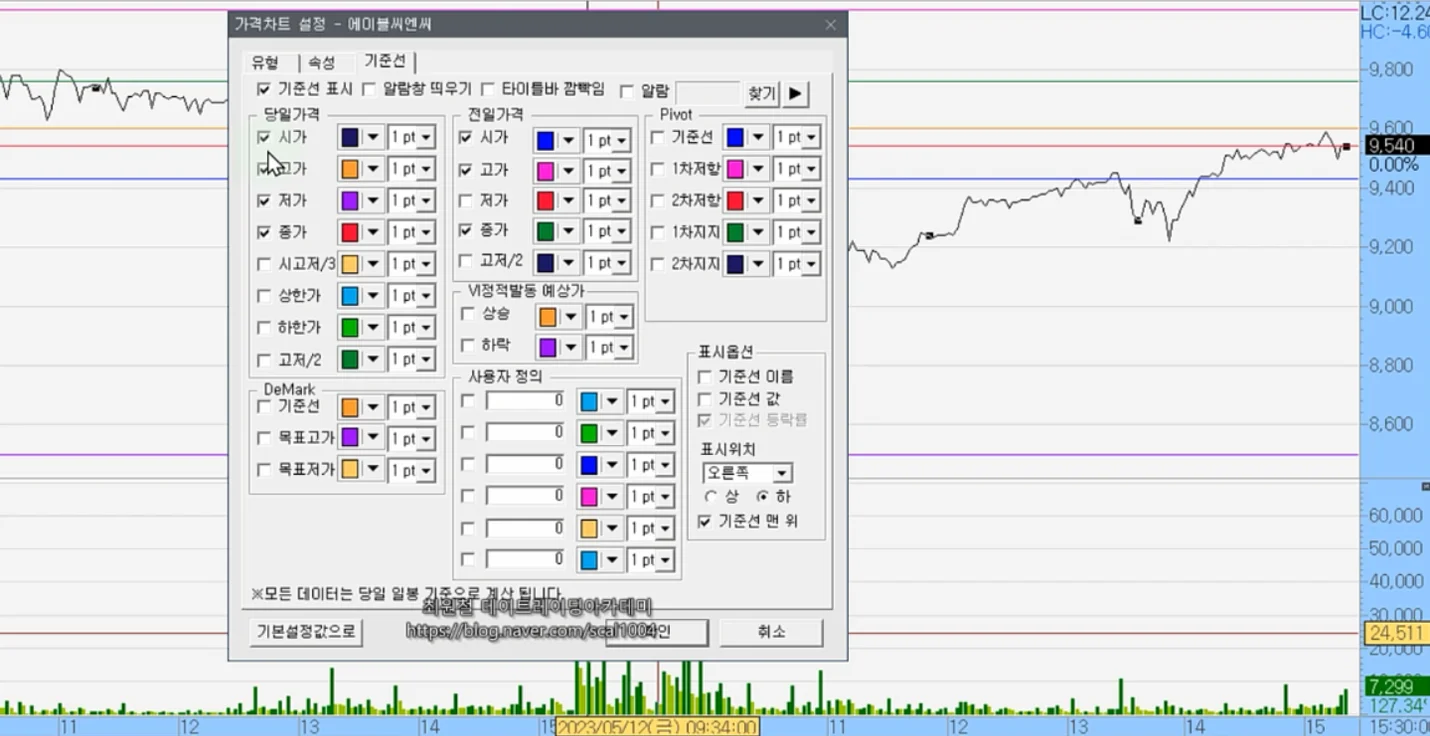1430x736 pixels.
Task: Click 기본설정값으로 button
Action: pos(305,632)
